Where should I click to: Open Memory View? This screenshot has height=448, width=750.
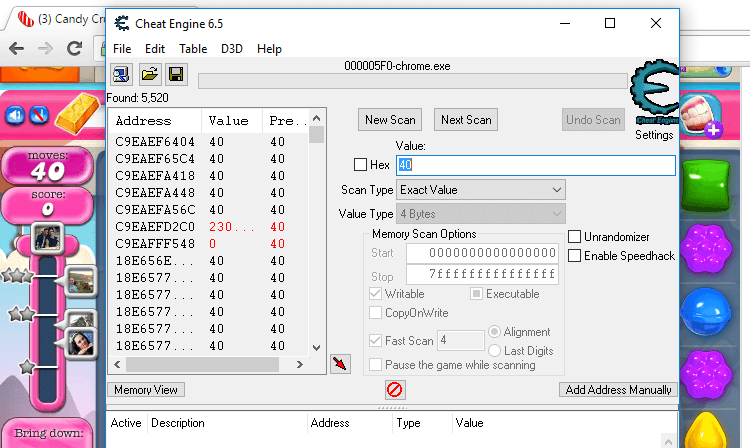(x=145, y=390)
